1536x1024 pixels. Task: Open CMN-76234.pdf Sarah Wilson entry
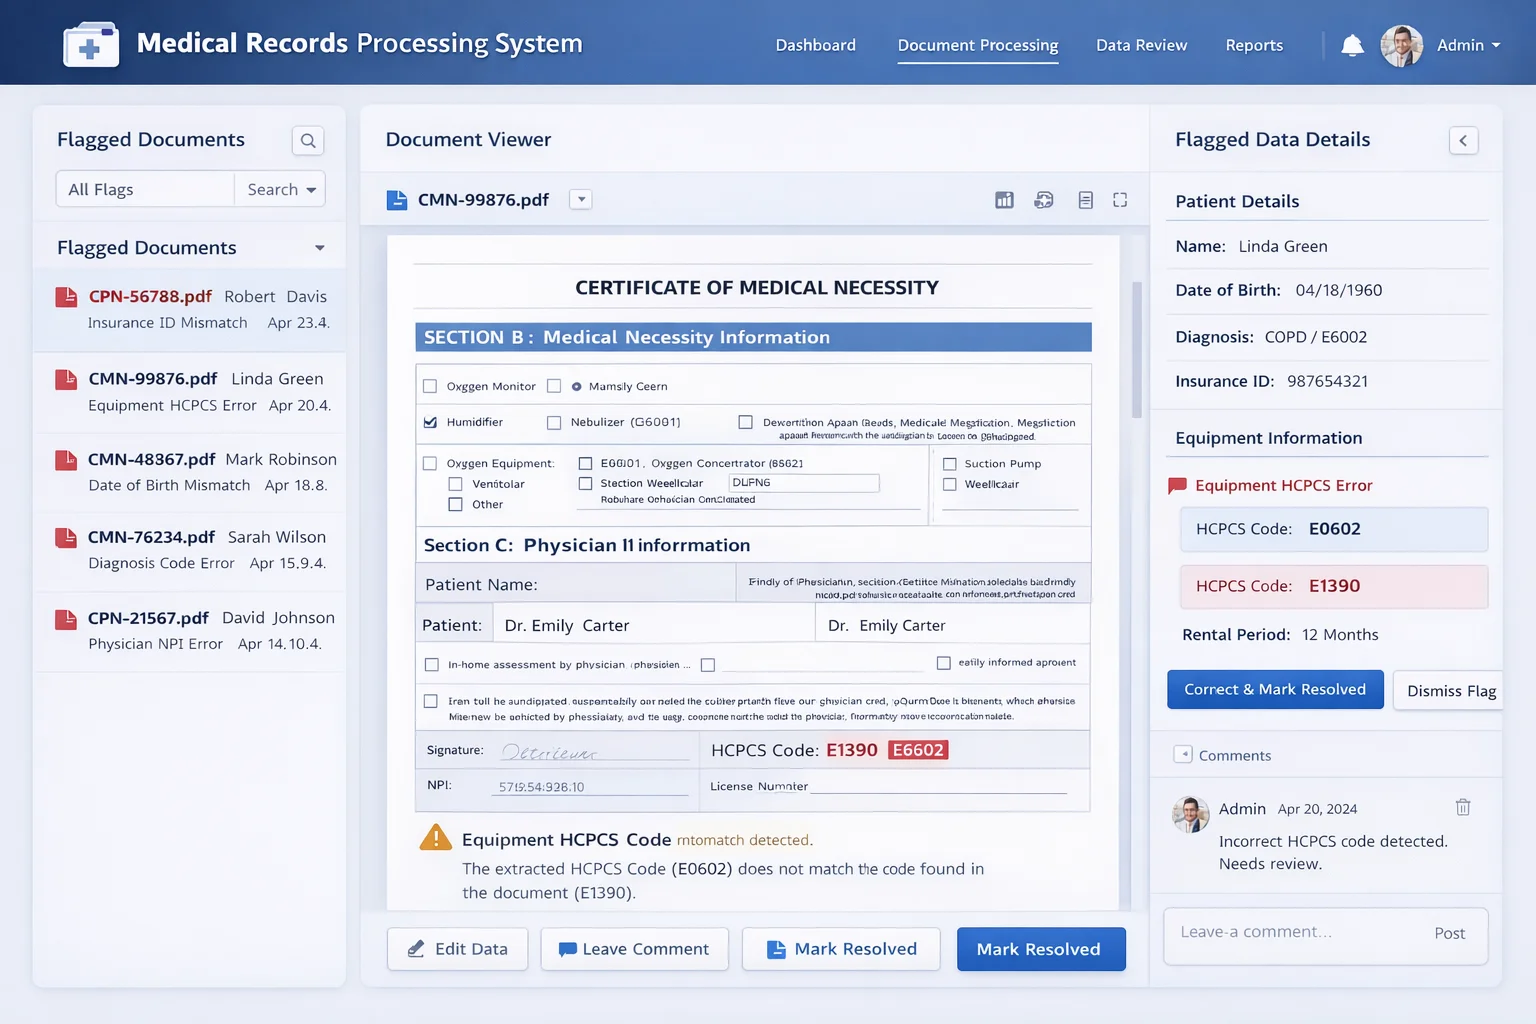190,550
